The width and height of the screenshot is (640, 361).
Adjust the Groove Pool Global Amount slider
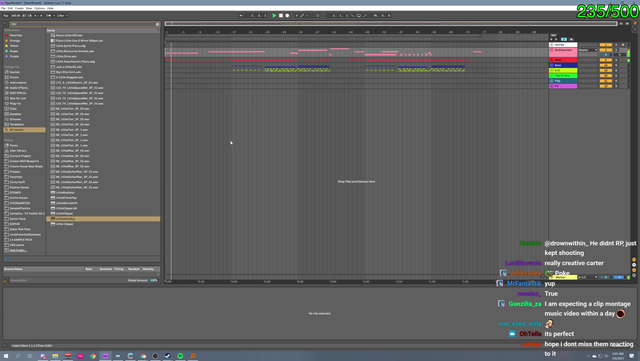click(x=154, y=281)
